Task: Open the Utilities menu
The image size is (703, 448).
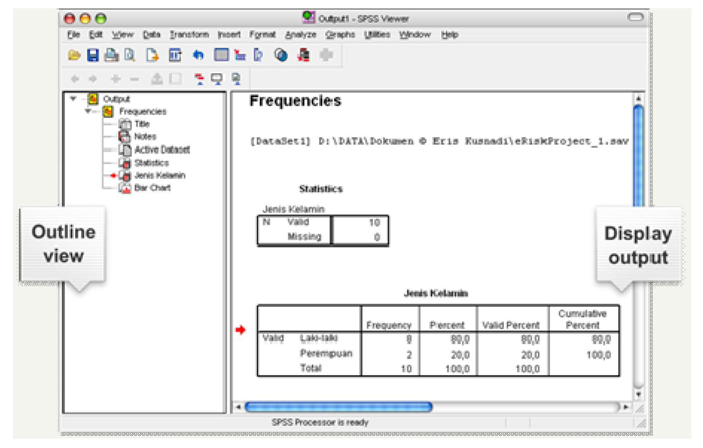Action: pos(377,35)
